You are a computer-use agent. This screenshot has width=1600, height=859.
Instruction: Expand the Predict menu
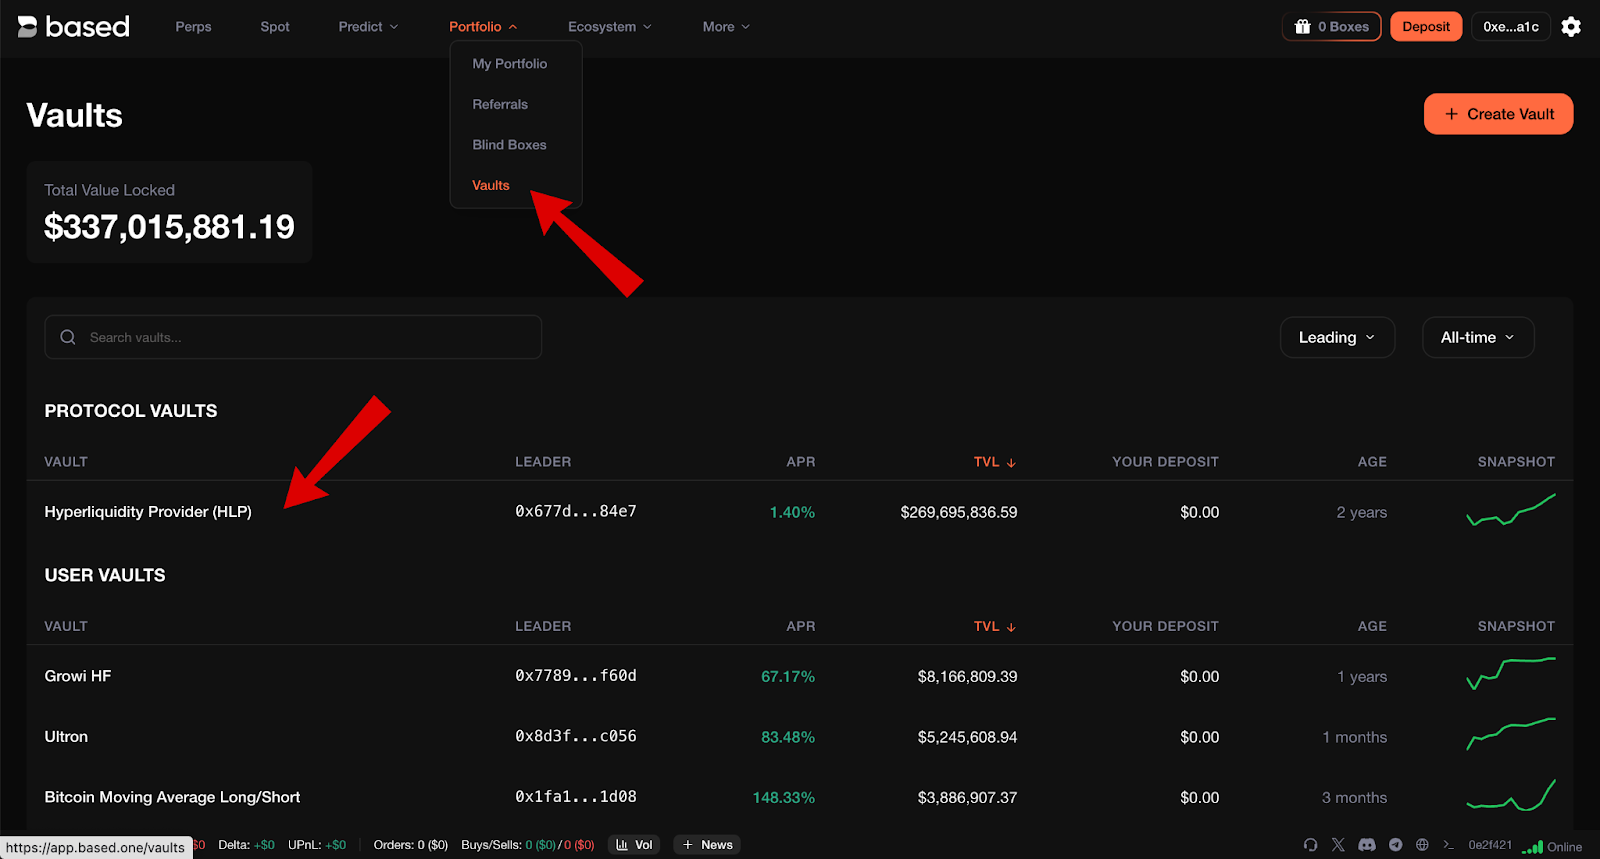(368, 27)
